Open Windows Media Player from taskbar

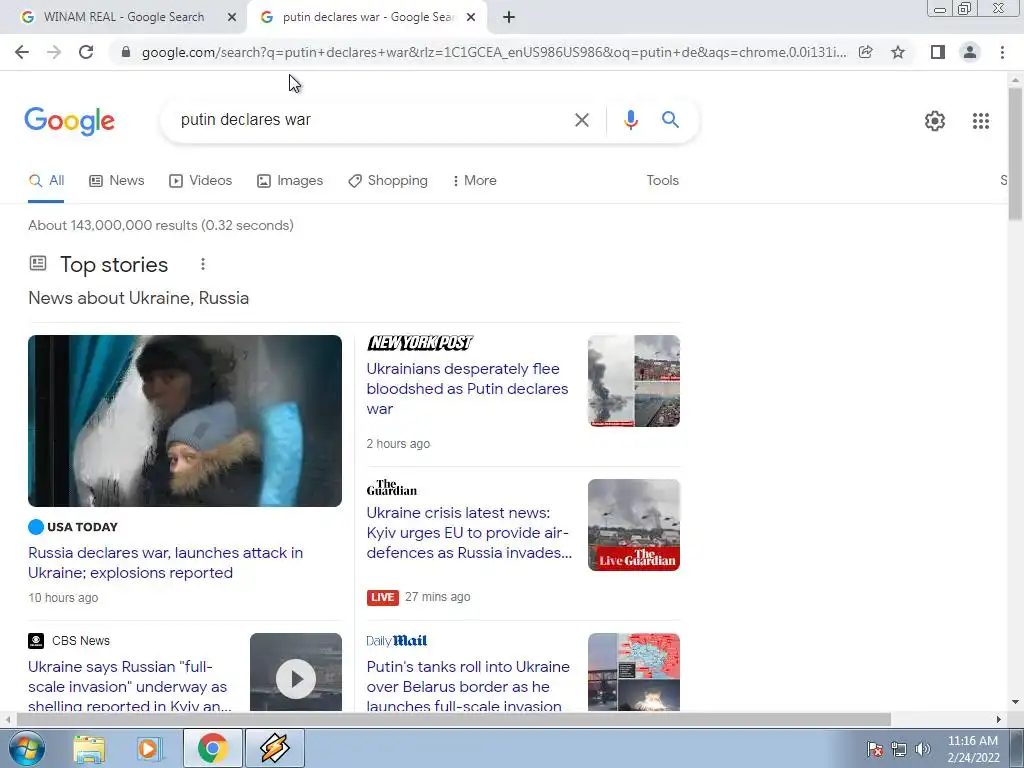tap(149, 748)
